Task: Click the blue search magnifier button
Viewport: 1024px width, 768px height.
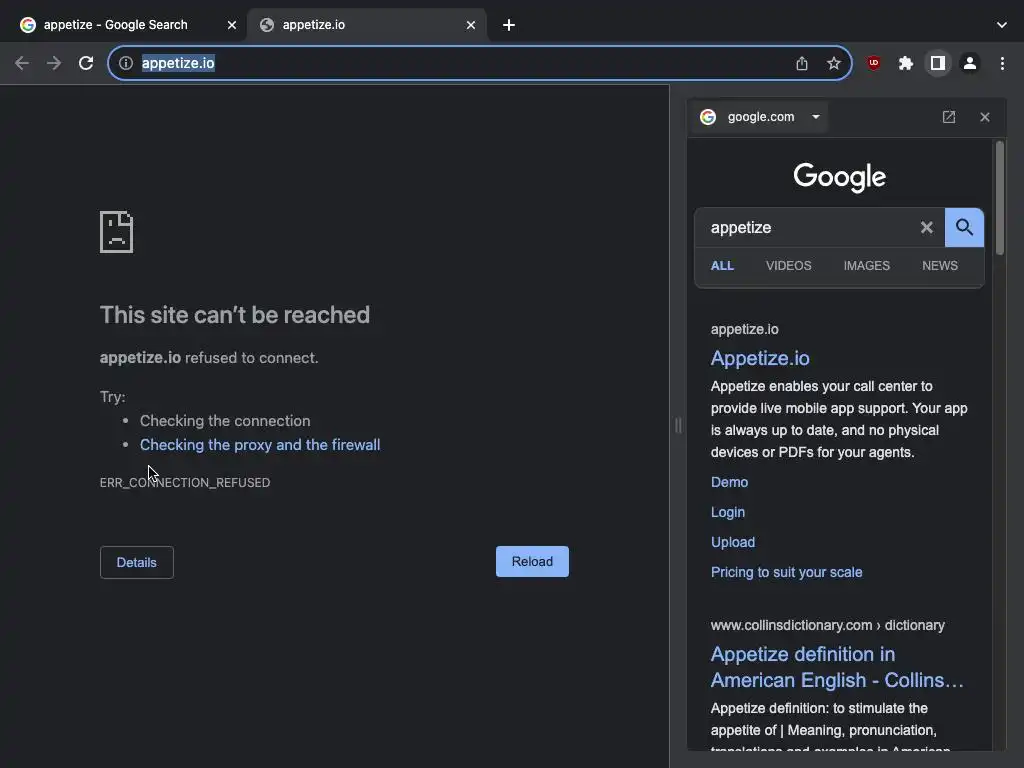Action: pyautogui.click(x=964, y=227)
